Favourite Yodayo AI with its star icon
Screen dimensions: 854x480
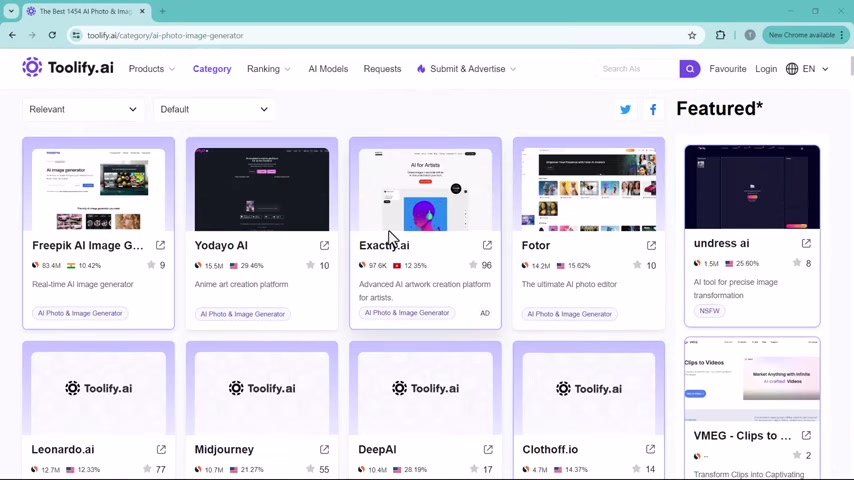pos(310,265)
